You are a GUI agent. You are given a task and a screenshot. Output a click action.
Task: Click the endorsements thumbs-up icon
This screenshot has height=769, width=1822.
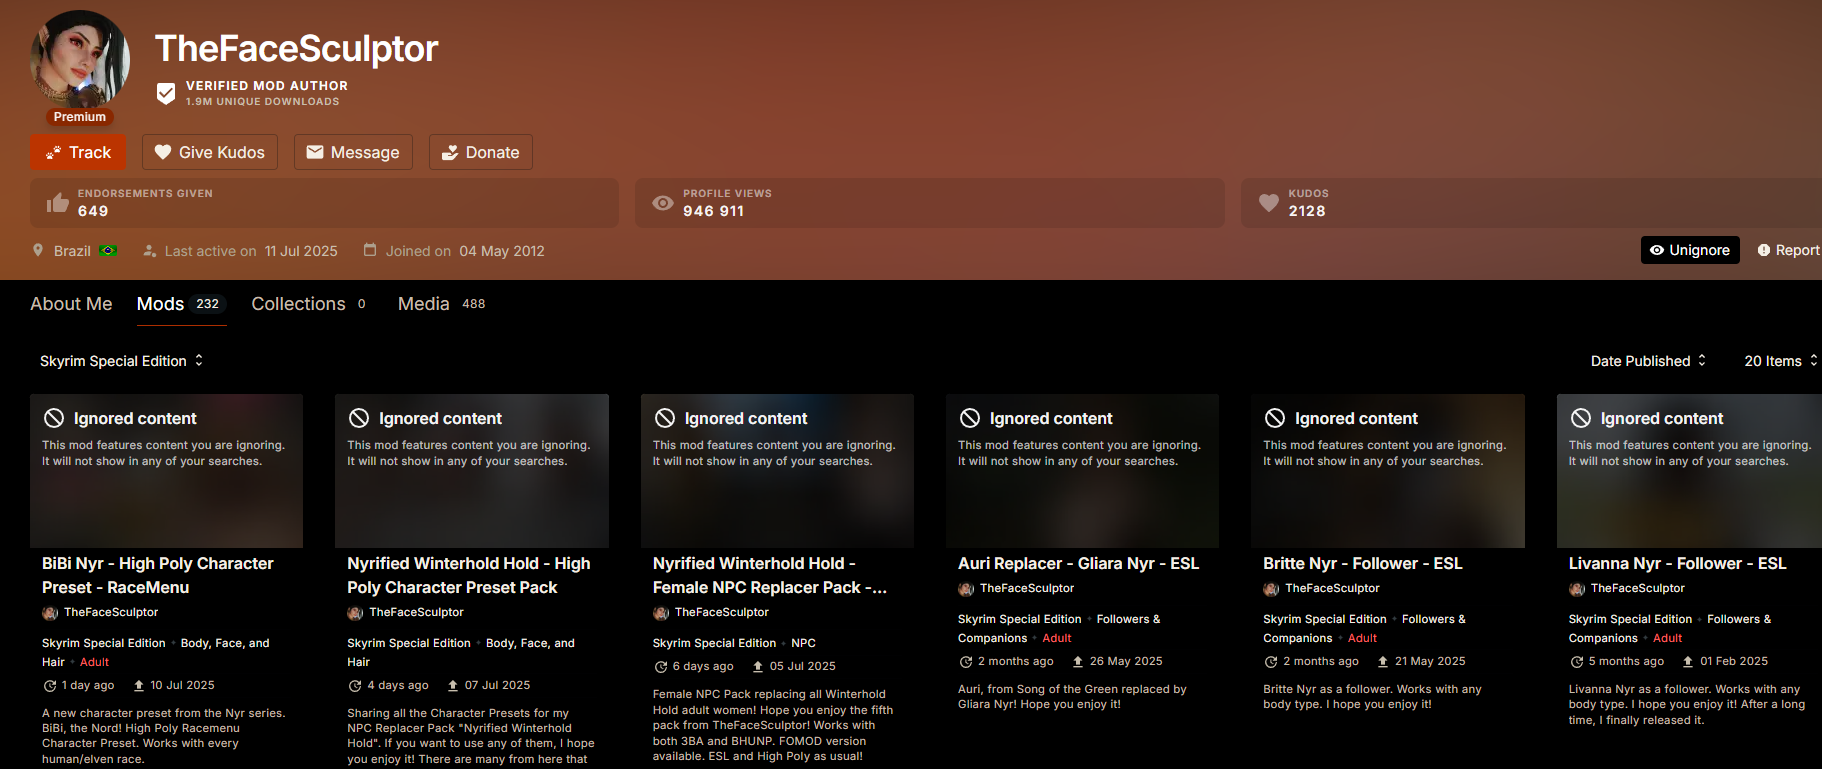tap(58, 203)
